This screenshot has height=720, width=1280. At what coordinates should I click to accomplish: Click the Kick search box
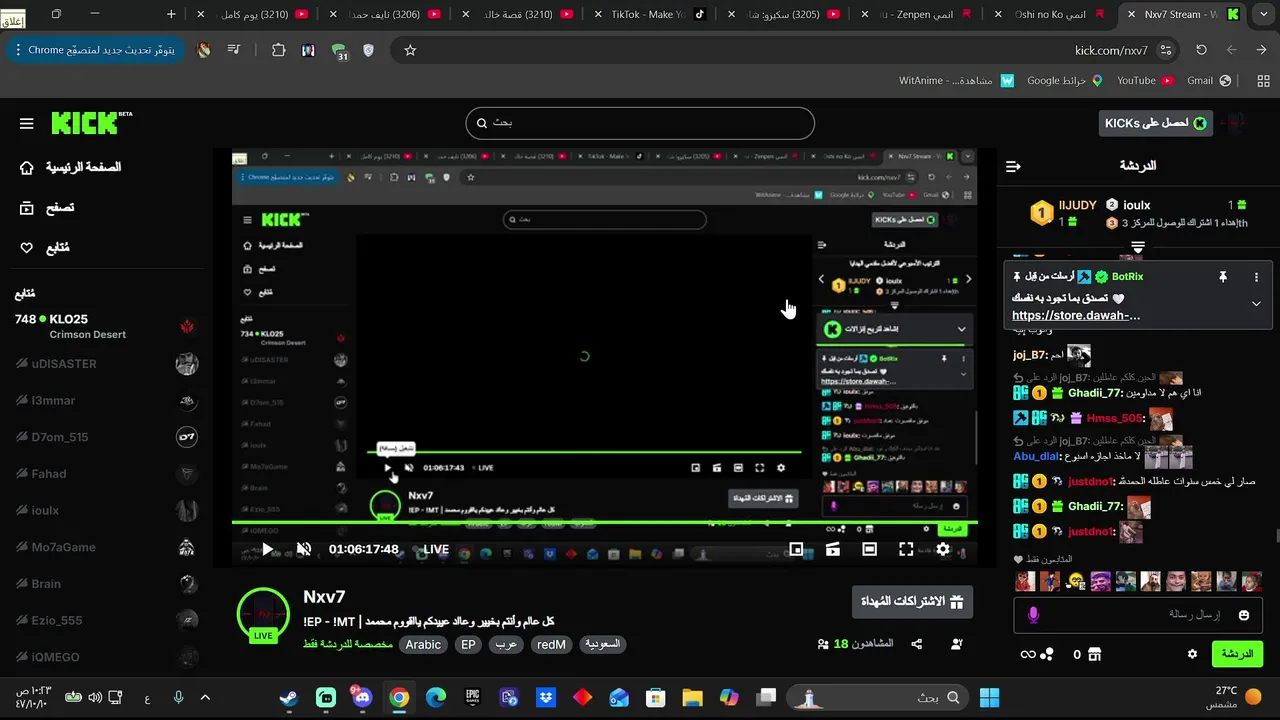(x=640, y=123)
